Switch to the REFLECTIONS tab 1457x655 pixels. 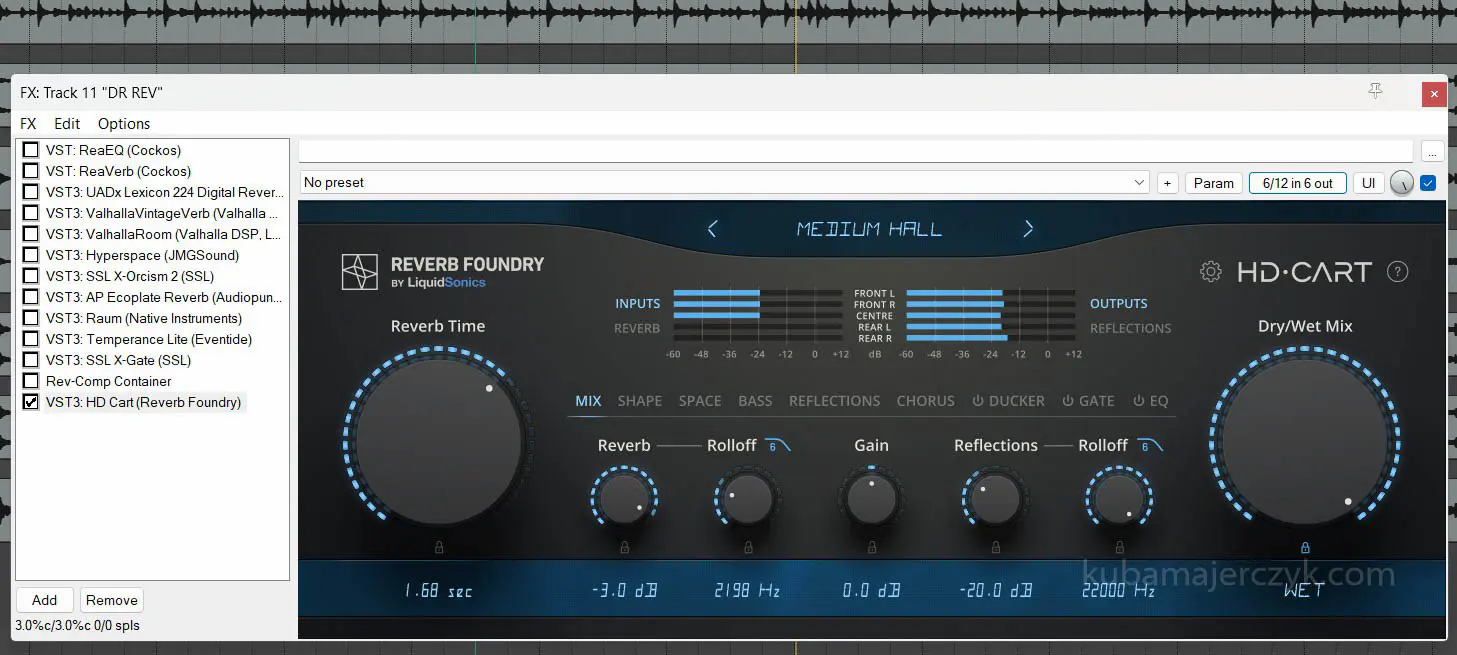click(834, 401)
